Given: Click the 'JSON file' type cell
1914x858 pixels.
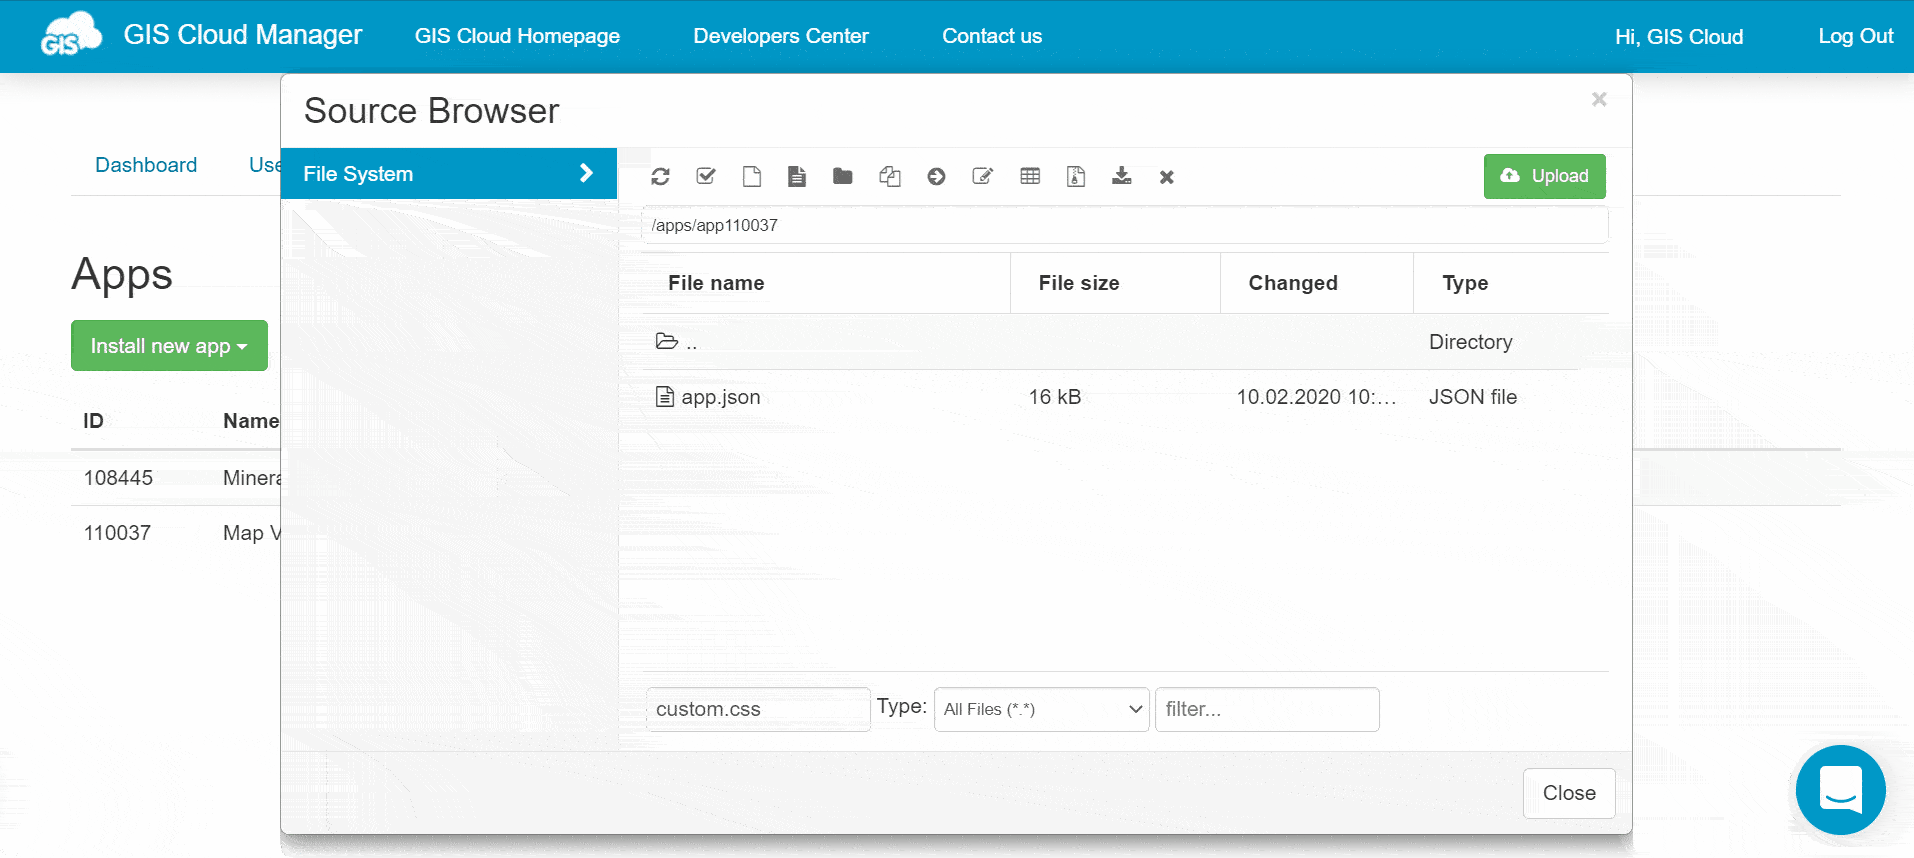Looking at the screenshot, I should (1473, 397).
